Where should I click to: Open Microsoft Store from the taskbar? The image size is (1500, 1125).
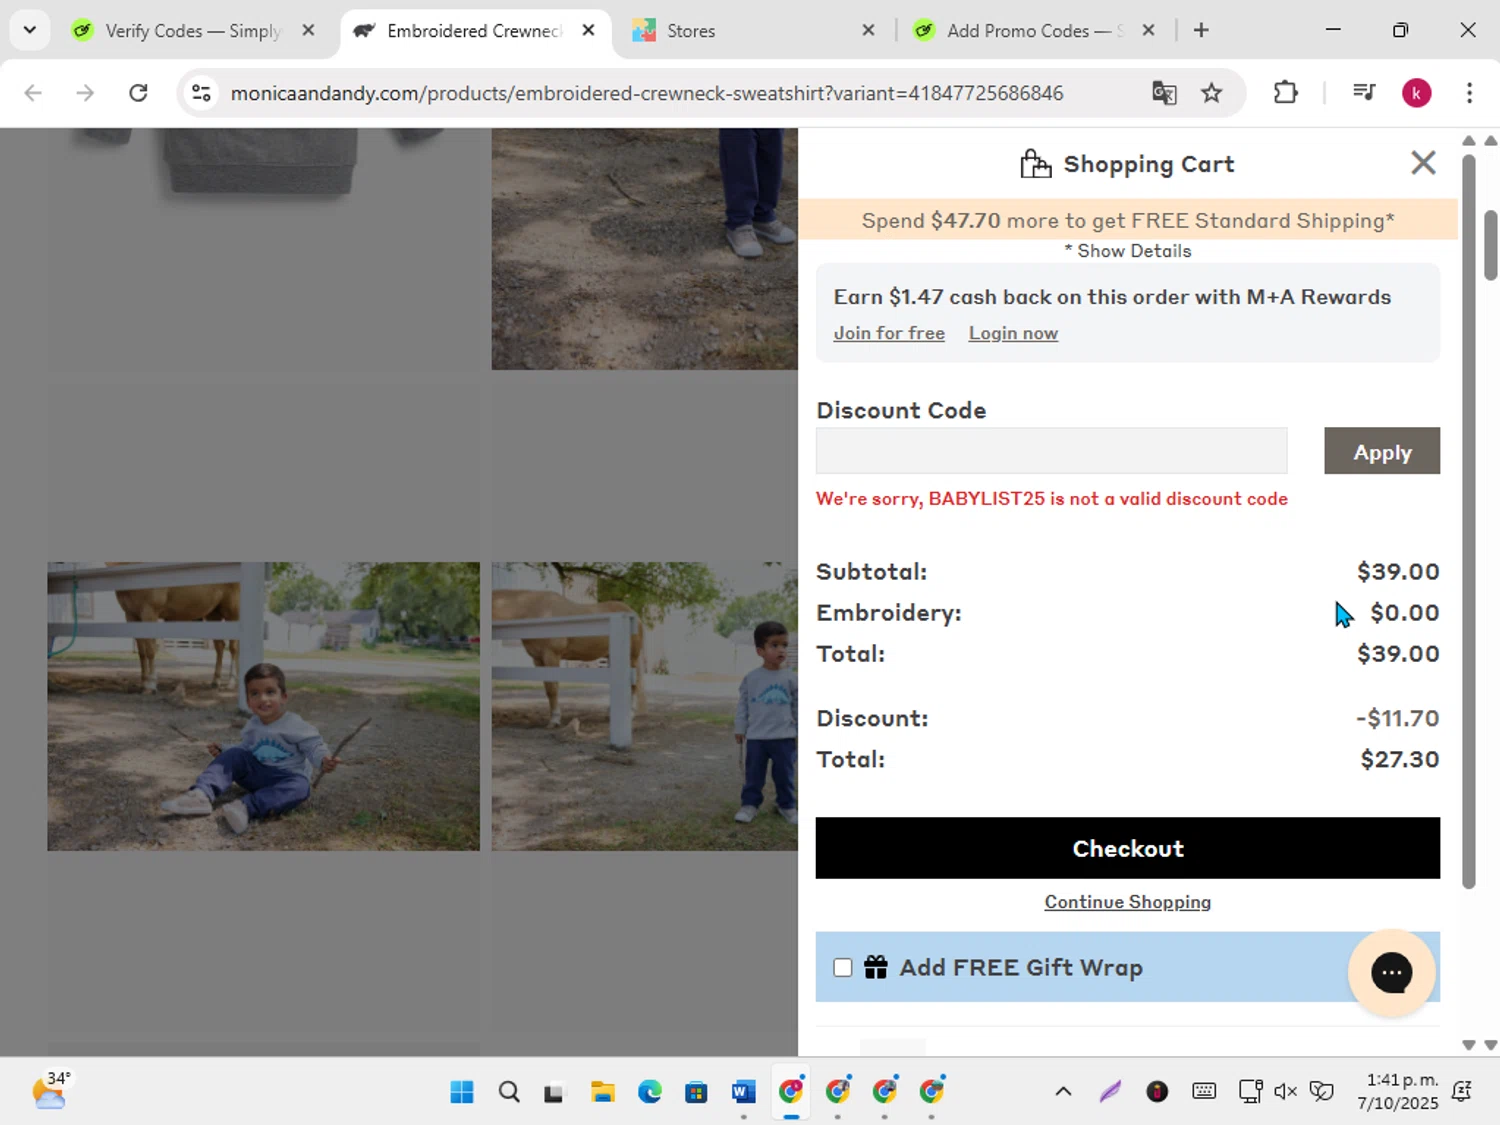coord(696,1092)
